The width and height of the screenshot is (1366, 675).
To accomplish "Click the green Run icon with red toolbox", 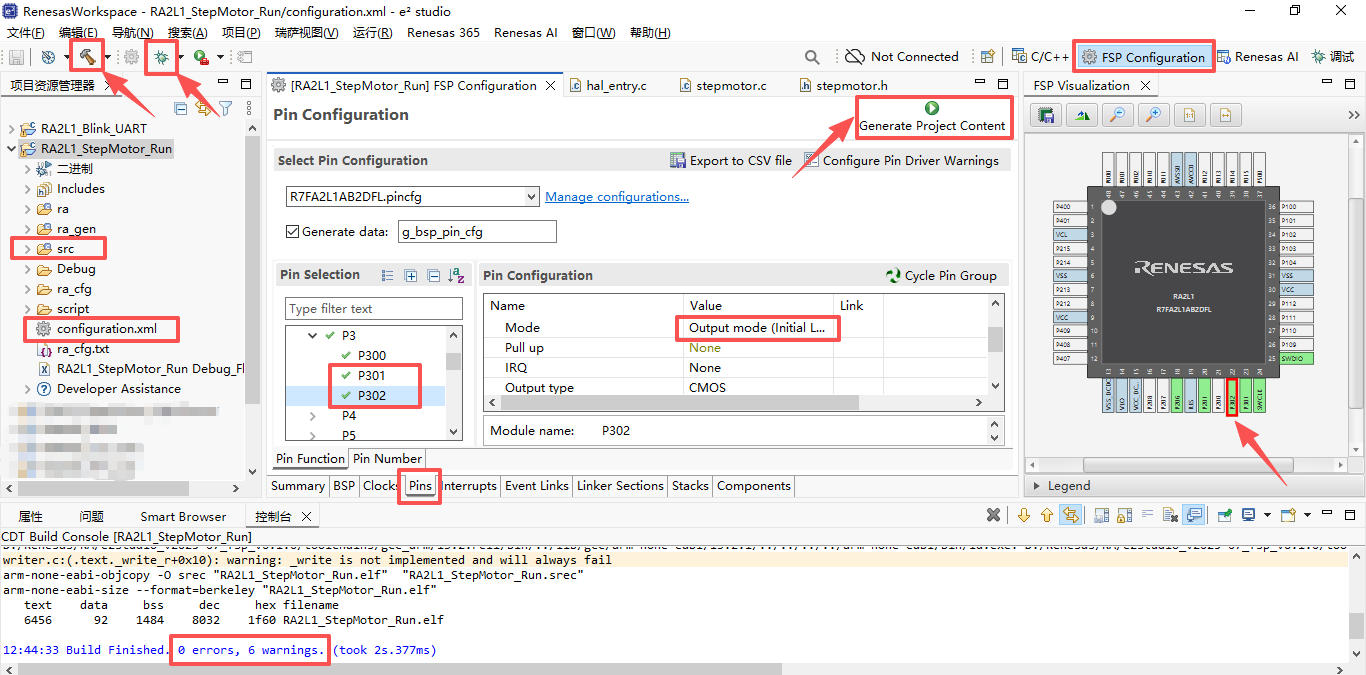I will tap(201, 57).
